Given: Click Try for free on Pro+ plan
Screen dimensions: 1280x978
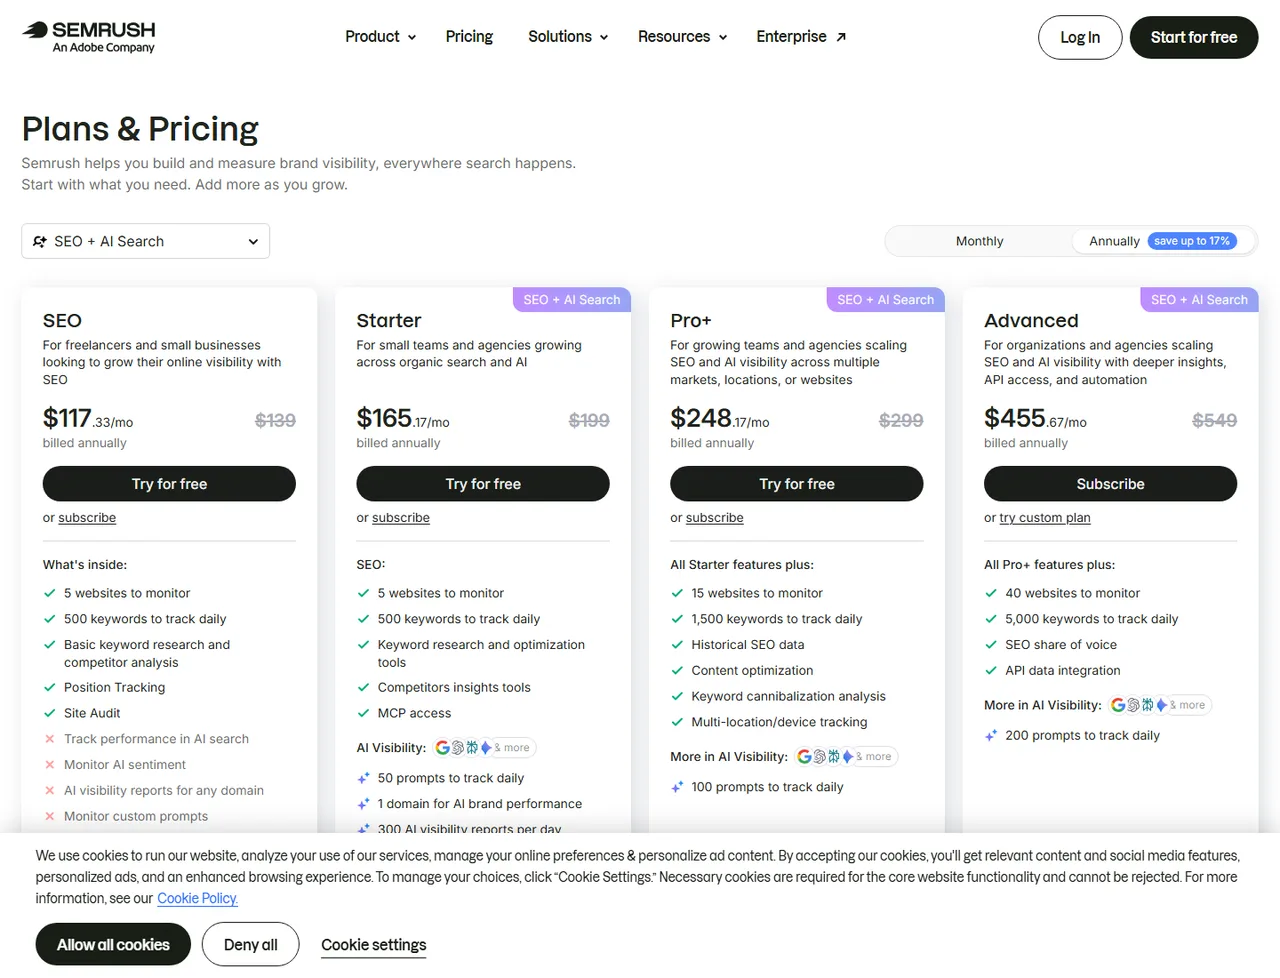Looking at the screenshot, I should click(797, 484).
